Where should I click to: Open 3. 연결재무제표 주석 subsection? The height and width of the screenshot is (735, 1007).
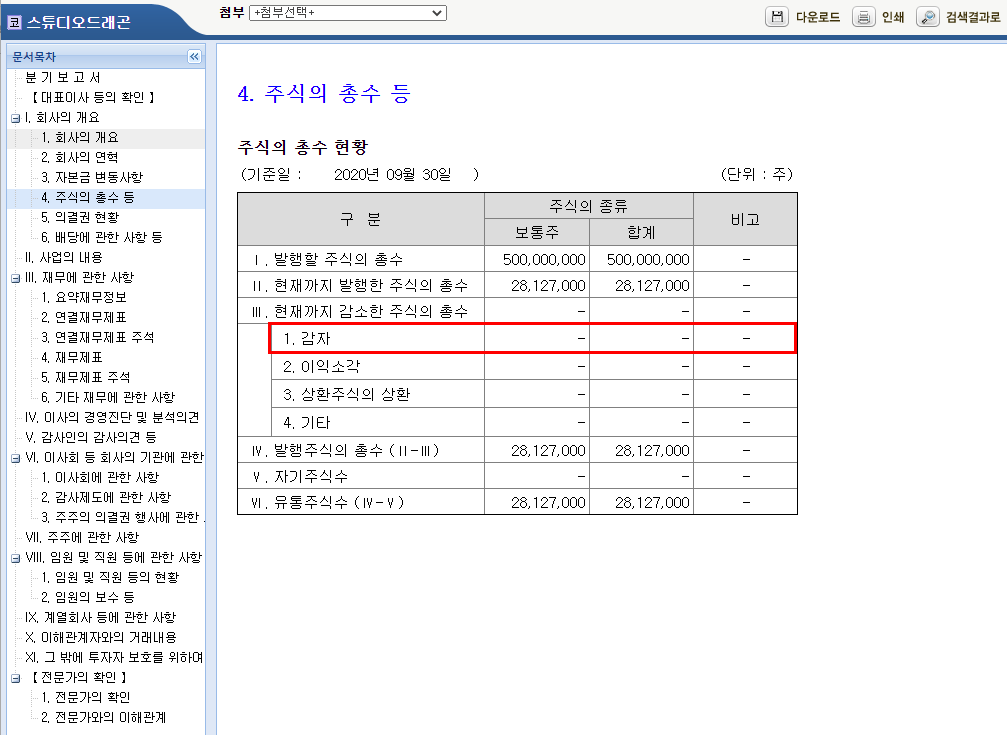pos(98,337)
